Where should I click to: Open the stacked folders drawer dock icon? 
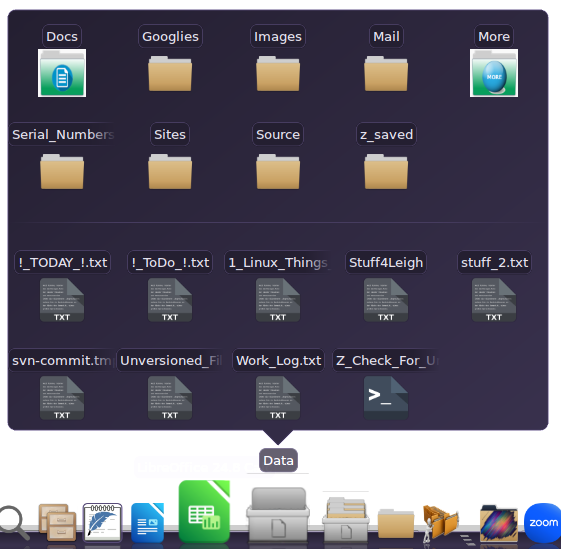(x=345, y=519)
